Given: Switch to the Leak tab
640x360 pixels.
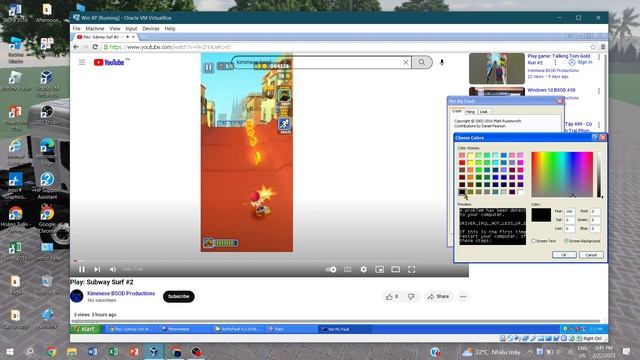Looking at the screenshot, I should (x=484, y=111).
